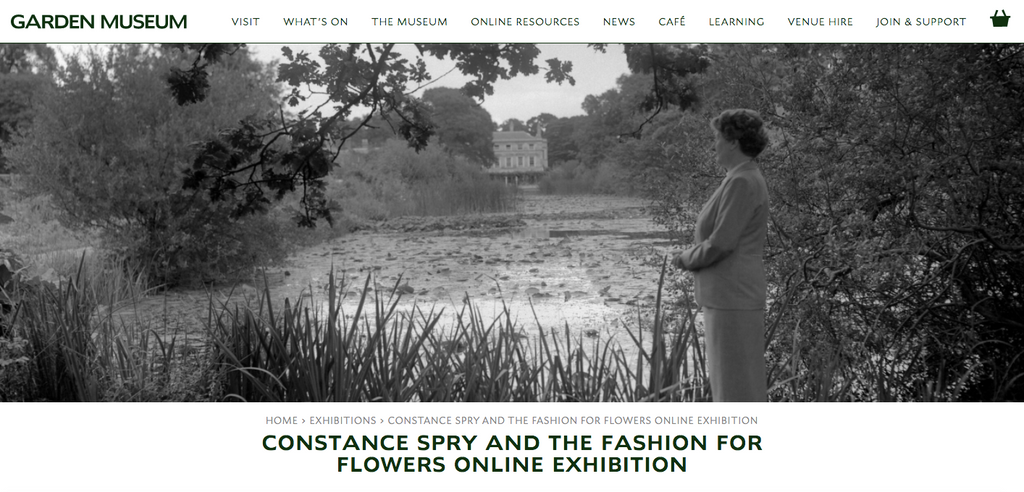Screen dimensions: 1024x492
Task: Open the News section
Action: [619, 22]
